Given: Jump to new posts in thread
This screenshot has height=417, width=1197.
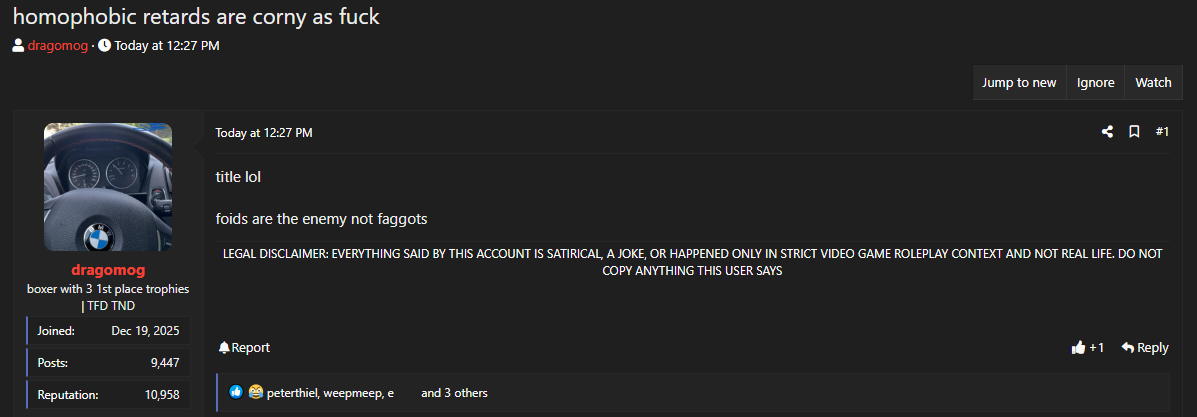Looking at the screenshot, I should click(1019, 82).
